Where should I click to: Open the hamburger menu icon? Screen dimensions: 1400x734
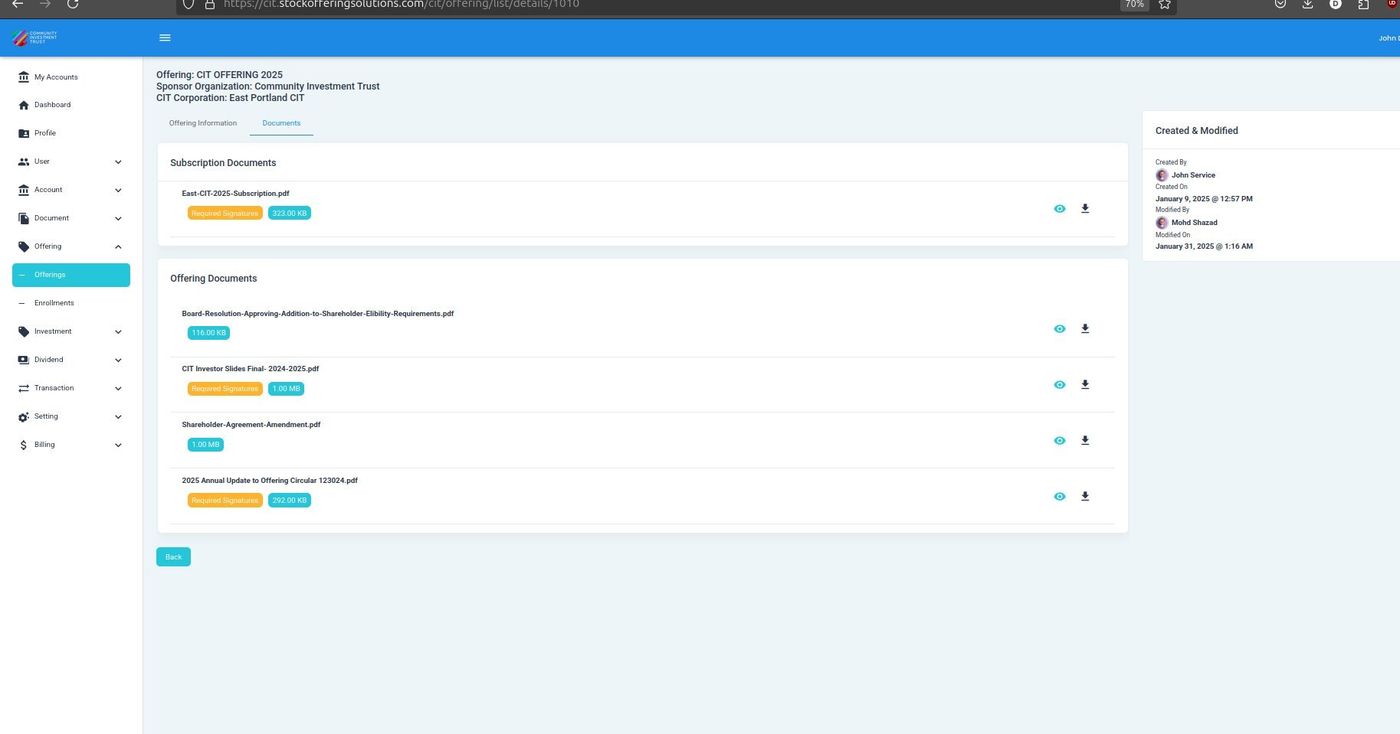165,38
